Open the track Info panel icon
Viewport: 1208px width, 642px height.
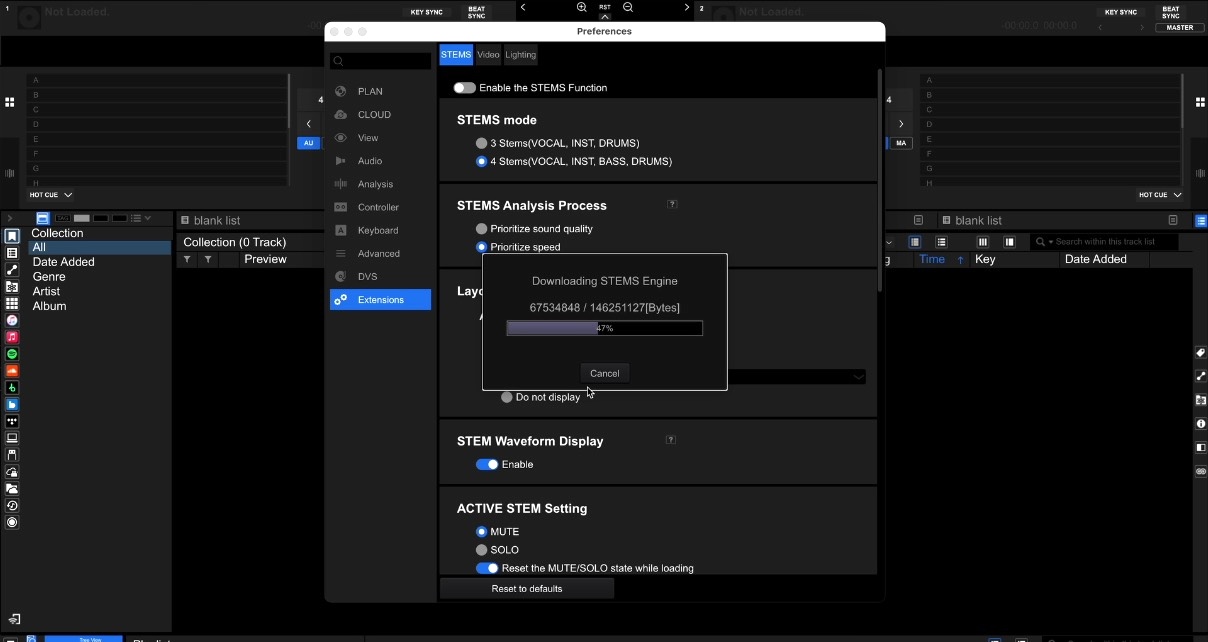1199,424
